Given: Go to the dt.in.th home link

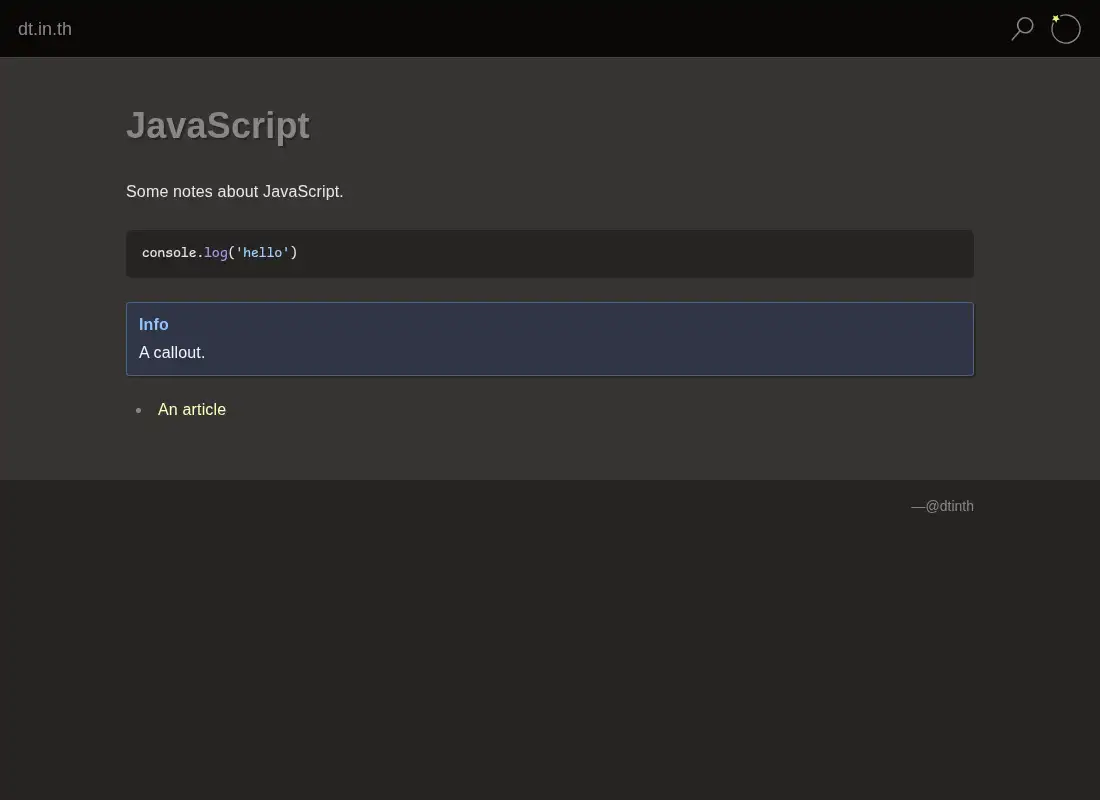Looking at the screenshot, I should [x=45, y=29].
